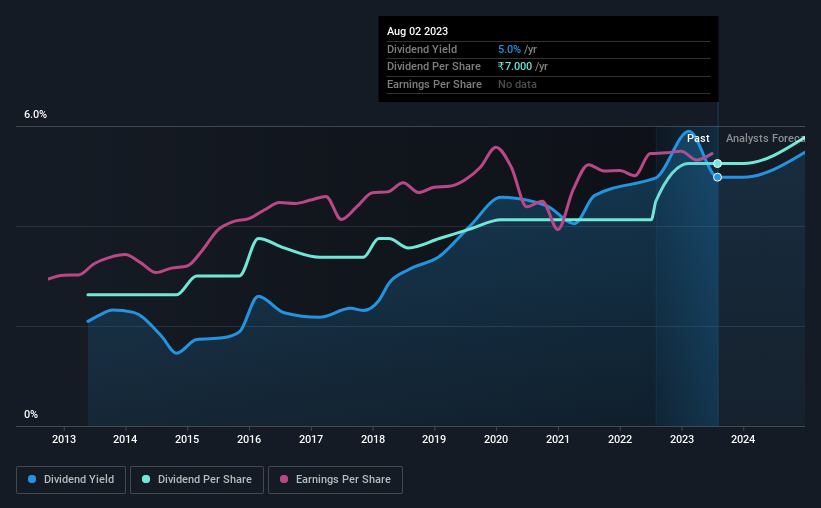Click the 2022 x-axis label
This screenshot has width=821, height=508.
click(x=620, y=439)
